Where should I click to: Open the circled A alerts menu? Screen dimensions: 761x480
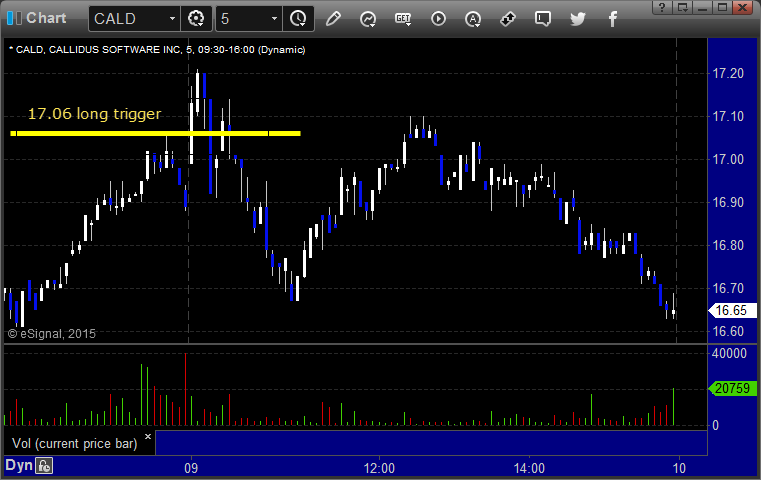pyautogui.click(x=473, y=19)
